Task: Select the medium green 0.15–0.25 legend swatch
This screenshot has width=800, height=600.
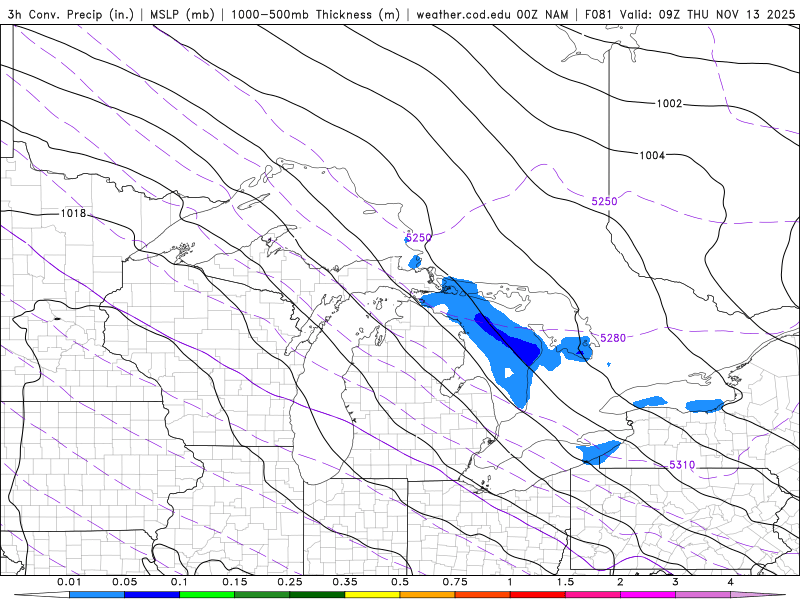Action: click(x=262, y=595)
